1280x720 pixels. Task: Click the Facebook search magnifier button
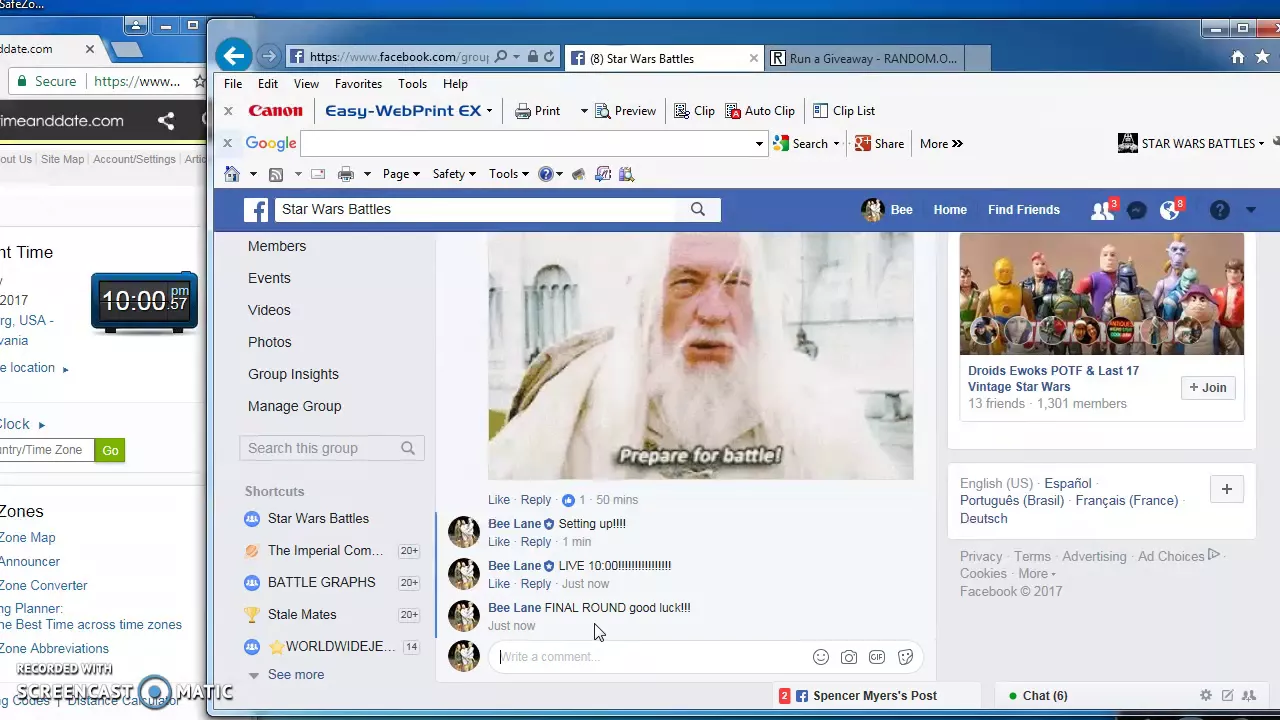(x=698, y=209)
